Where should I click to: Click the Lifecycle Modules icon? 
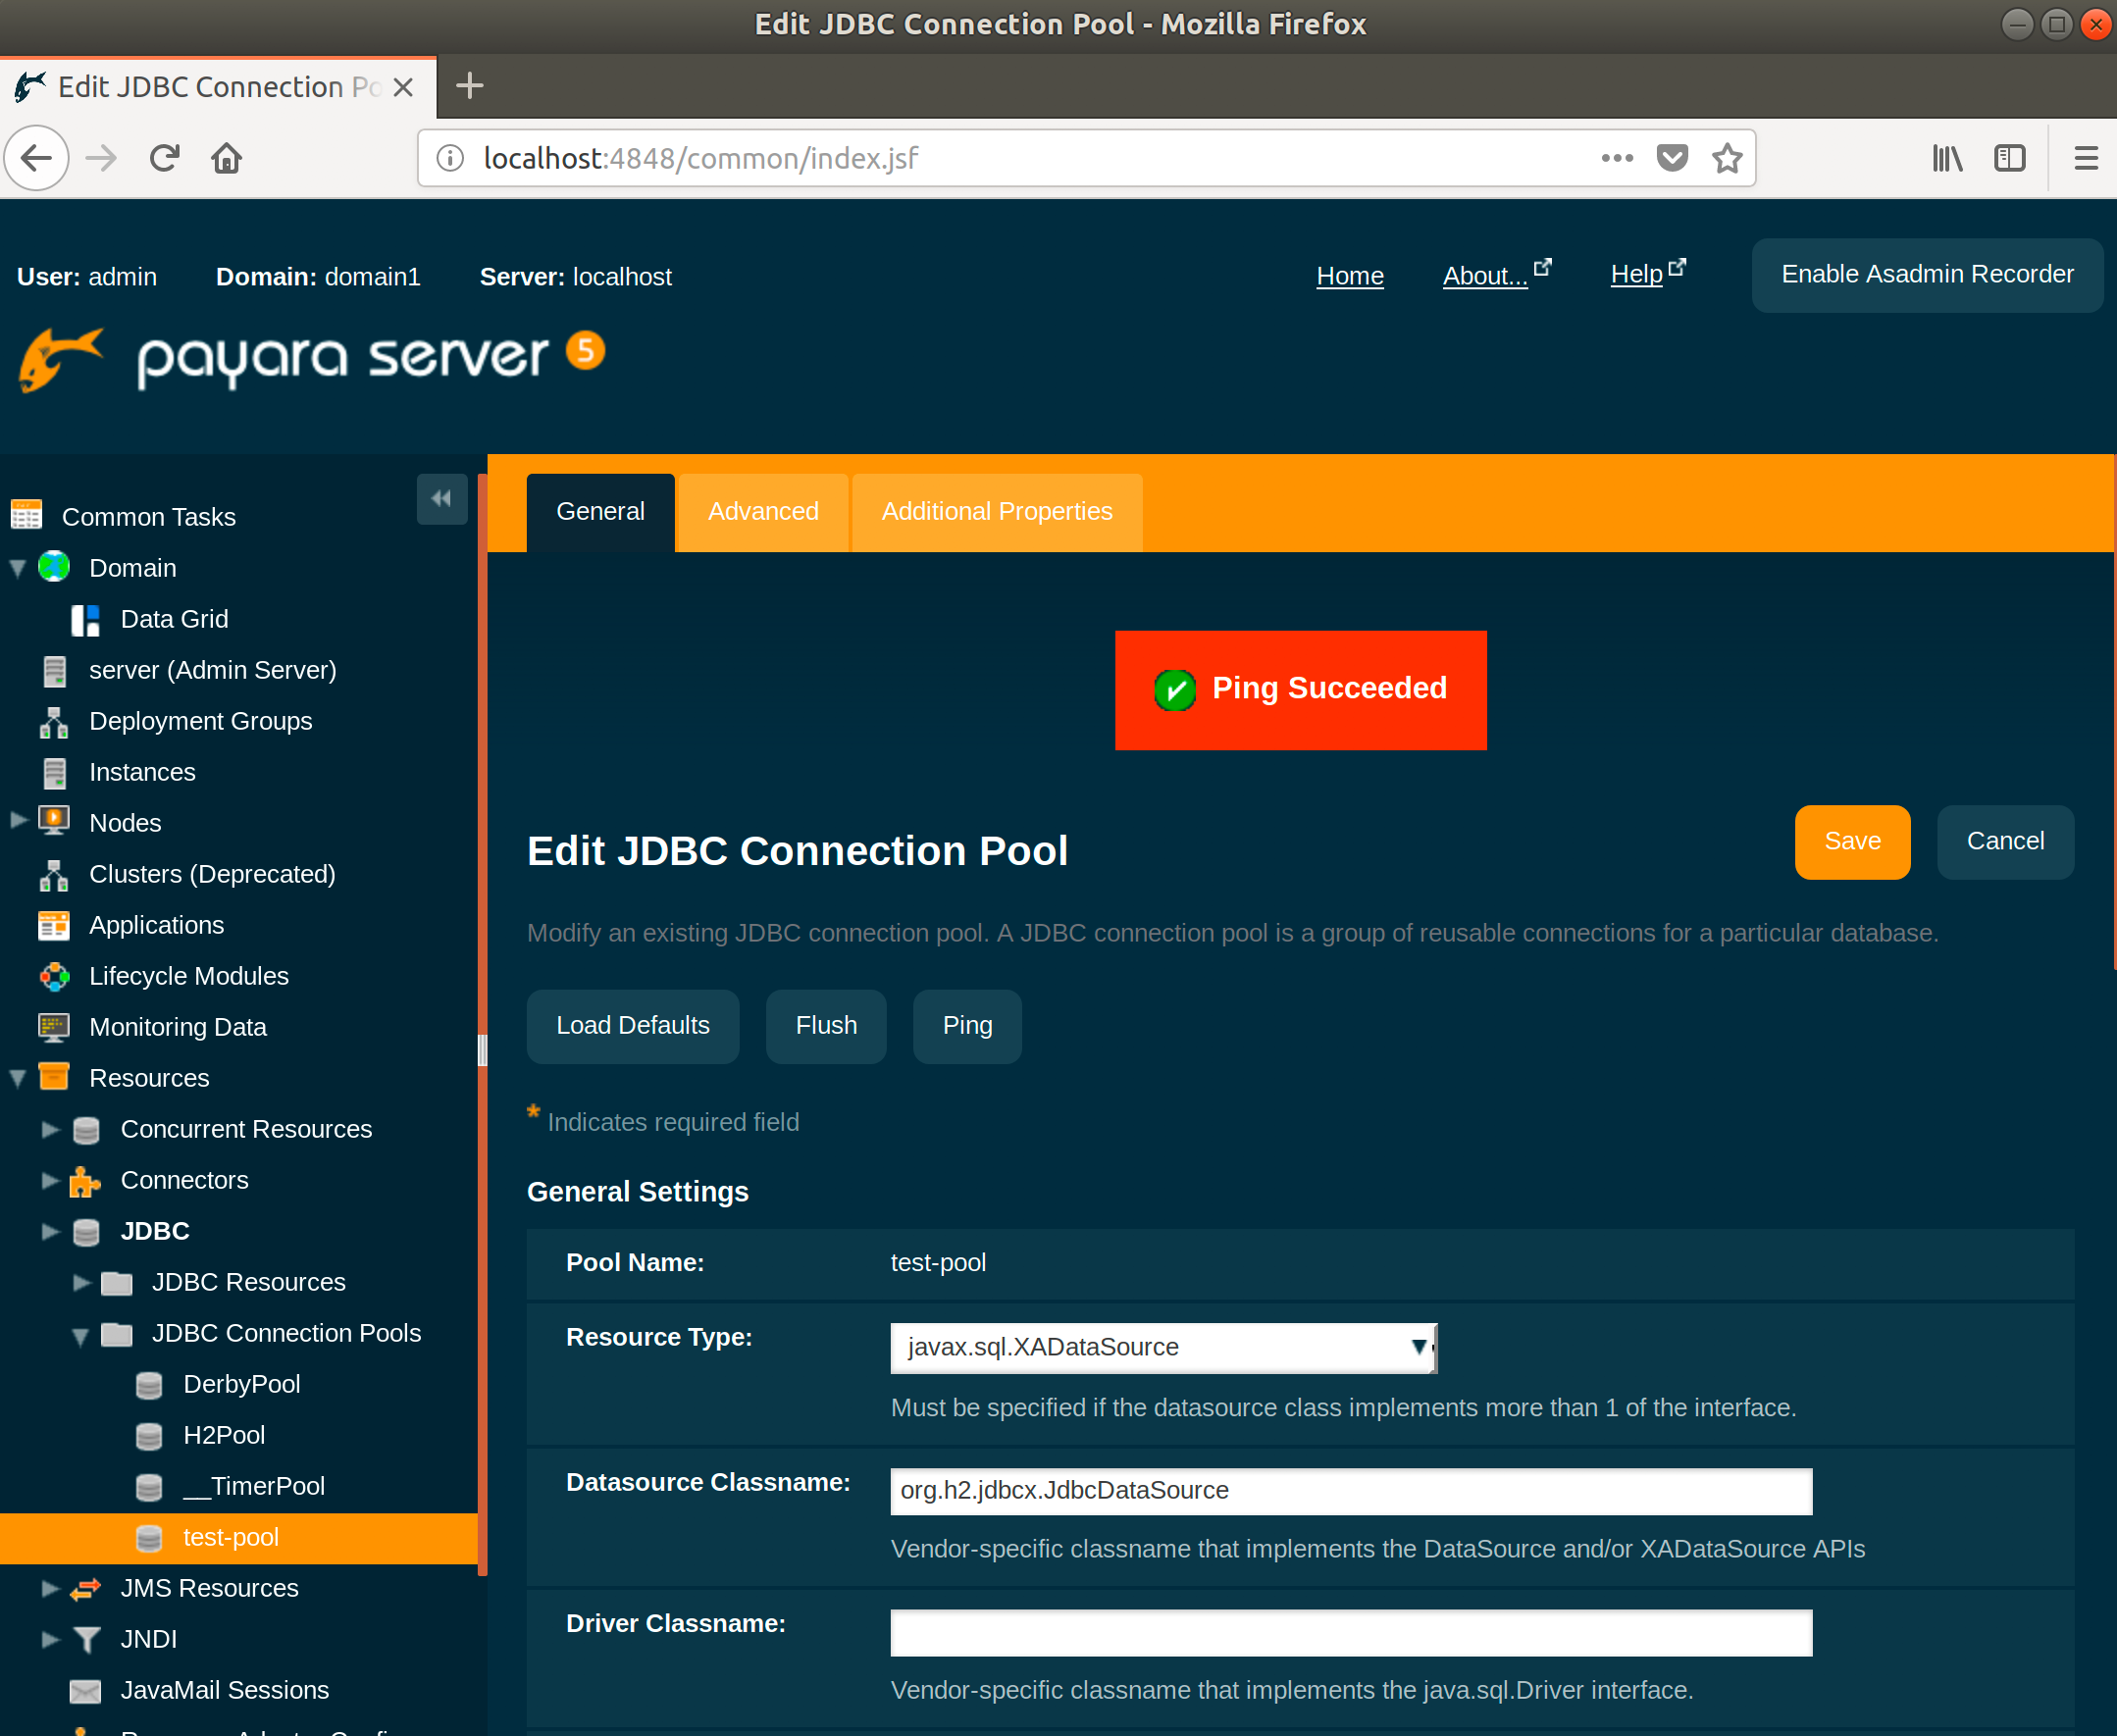click(54, 976)
